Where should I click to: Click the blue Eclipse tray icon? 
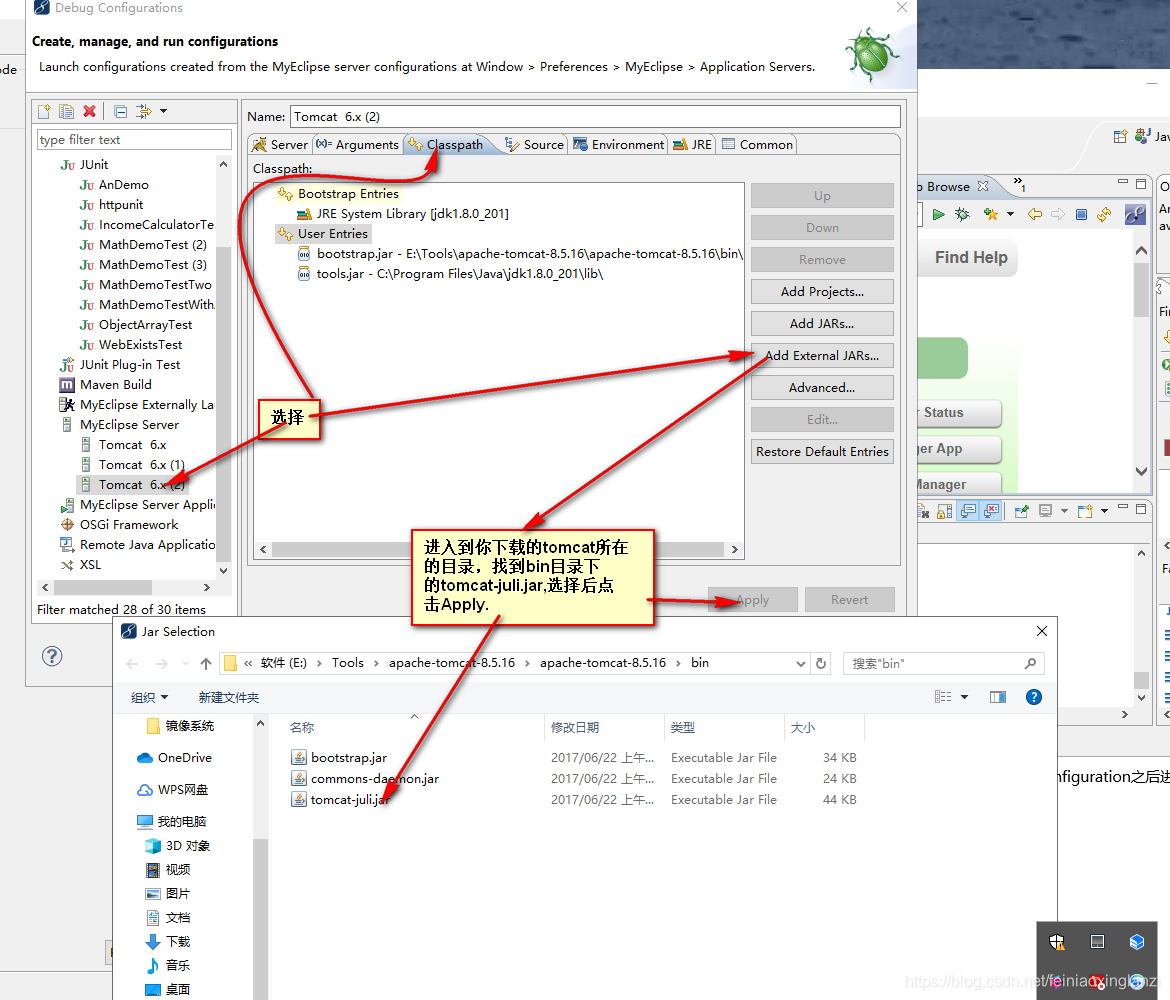tap(1137, 941)
